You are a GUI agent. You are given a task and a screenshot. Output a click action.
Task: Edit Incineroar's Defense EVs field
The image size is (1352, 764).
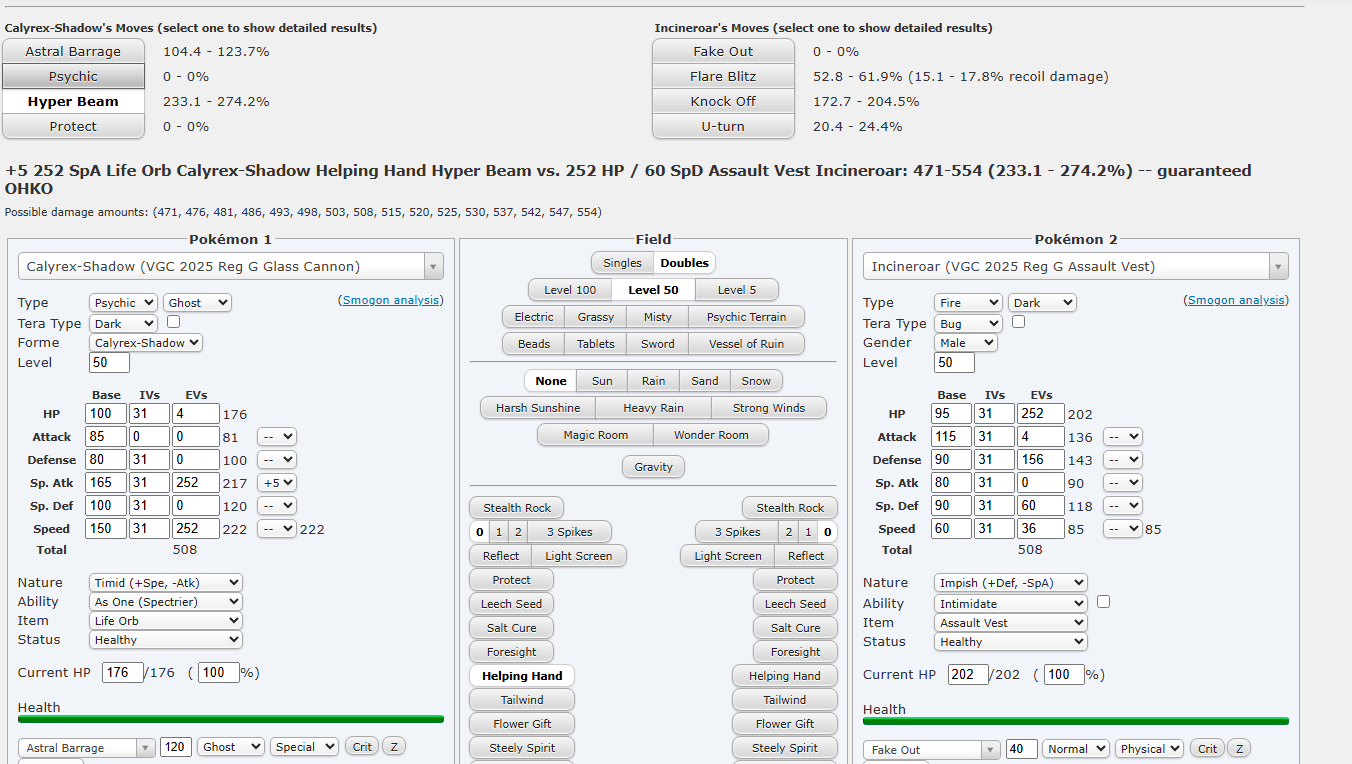coord(1042,460)
